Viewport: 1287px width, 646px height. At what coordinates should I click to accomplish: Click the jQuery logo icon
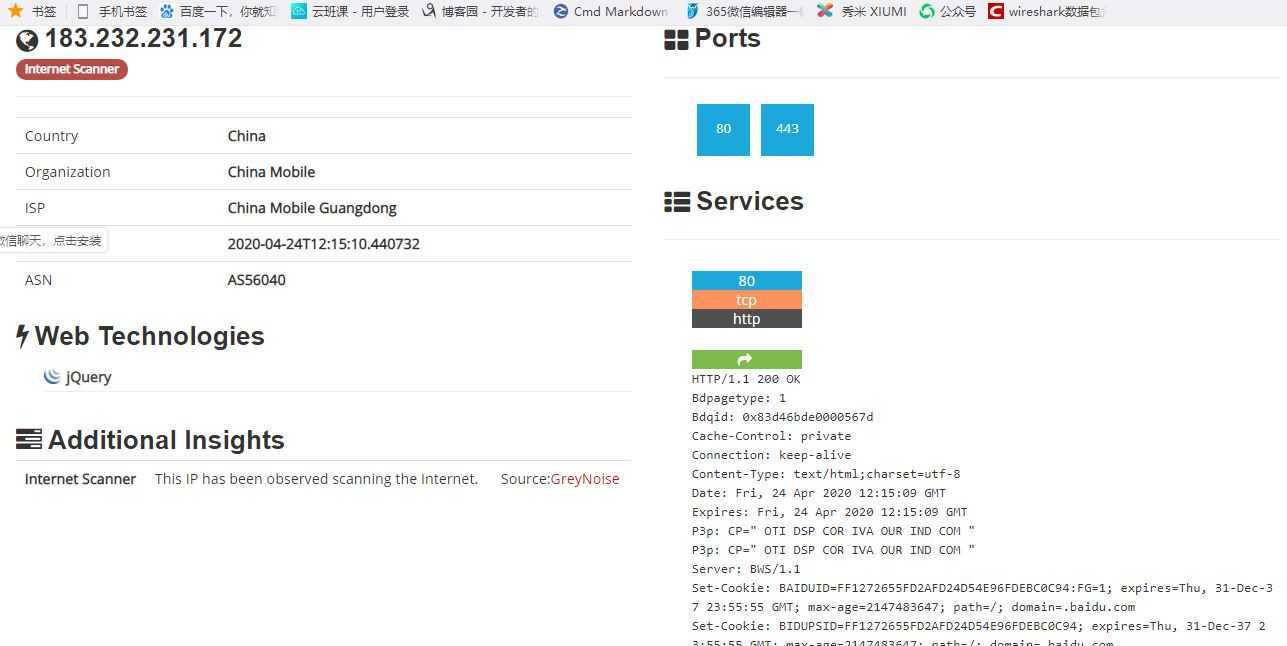(52, 377)
